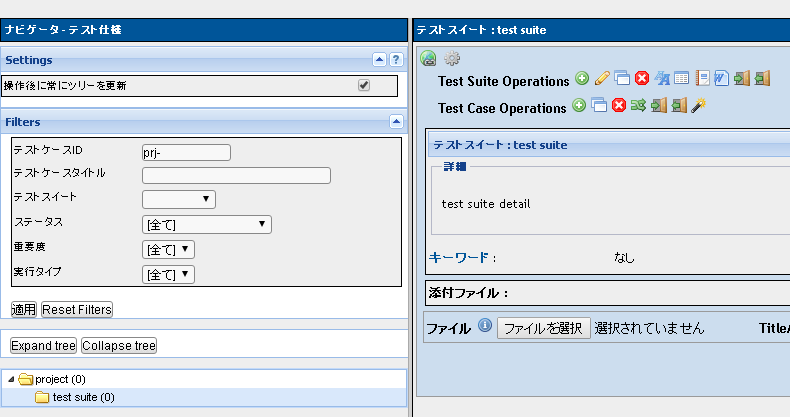
Task: Click the globe link icon above Test Suite Operations
Action: pyautogui.click(x=428, y=58)
